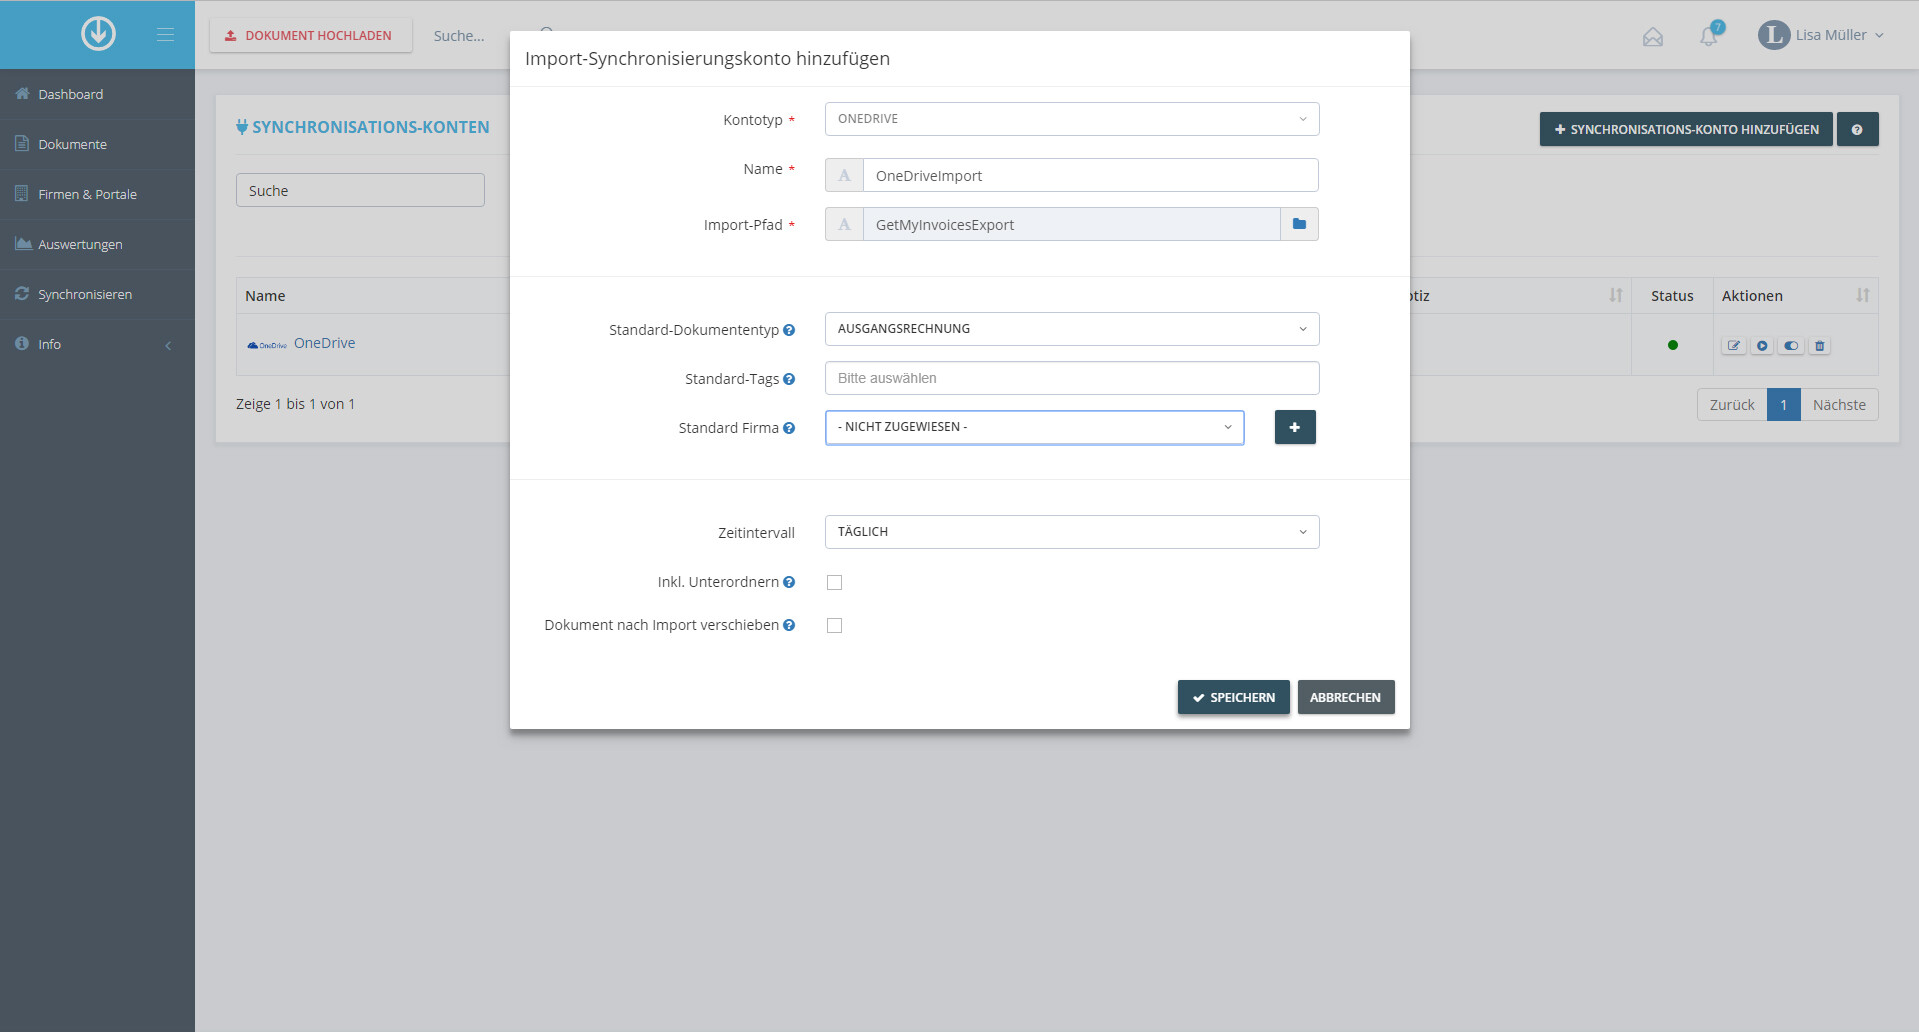Sort by Aktionen column arrows
The width and height of the screenshot is (1919, 1032).
[x=1863, y=295]
